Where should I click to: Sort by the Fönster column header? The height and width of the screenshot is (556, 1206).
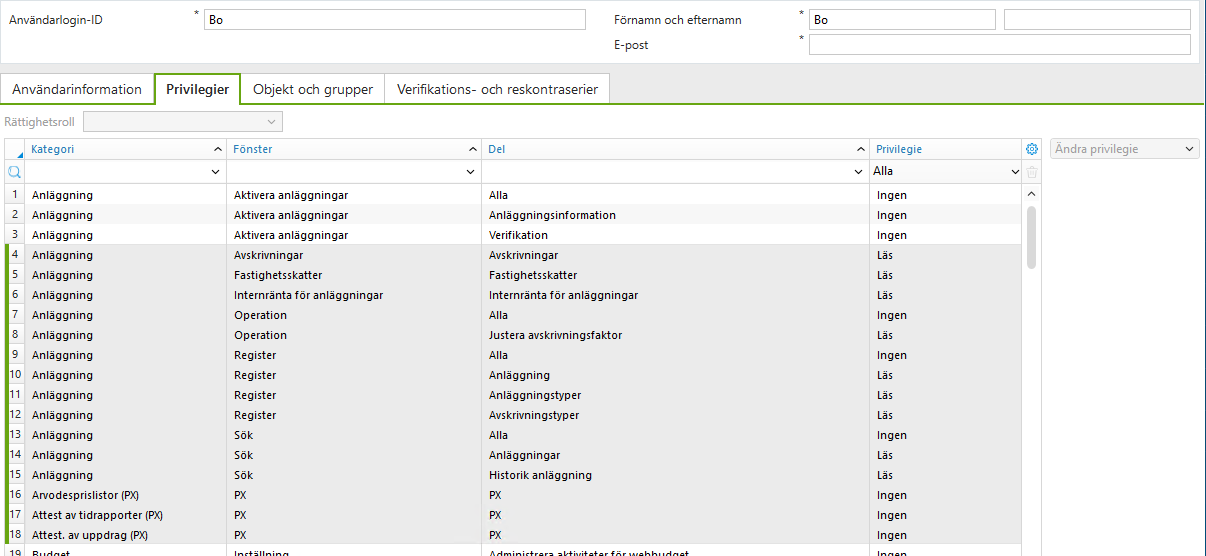[x=354, y=149]
